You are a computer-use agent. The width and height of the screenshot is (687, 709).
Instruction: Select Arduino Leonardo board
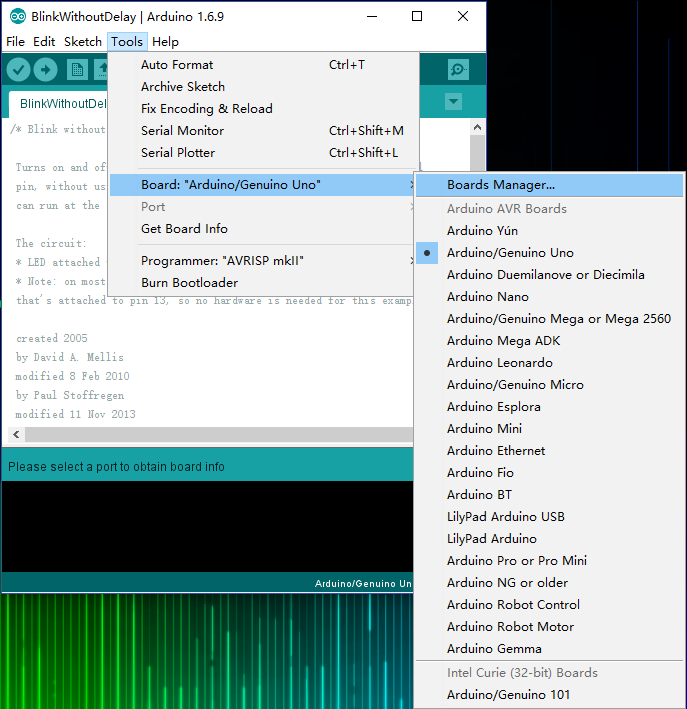tap(549, 363)
